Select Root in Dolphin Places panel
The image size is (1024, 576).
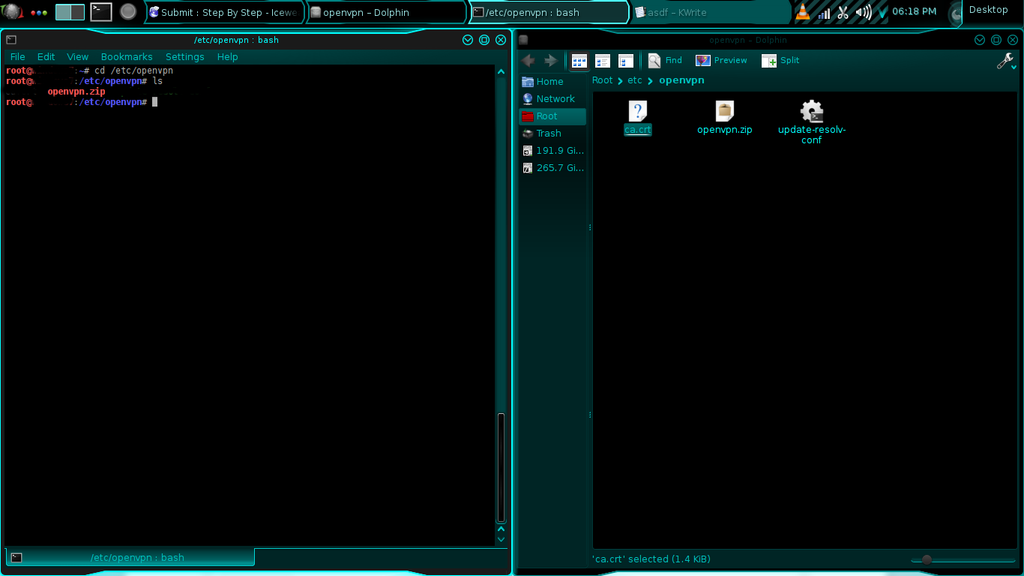(x=552, y=116)
